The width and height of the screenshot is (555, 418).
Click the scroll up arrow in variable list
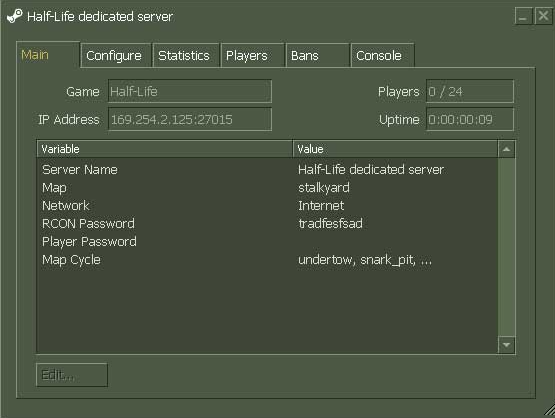(506, 149)
